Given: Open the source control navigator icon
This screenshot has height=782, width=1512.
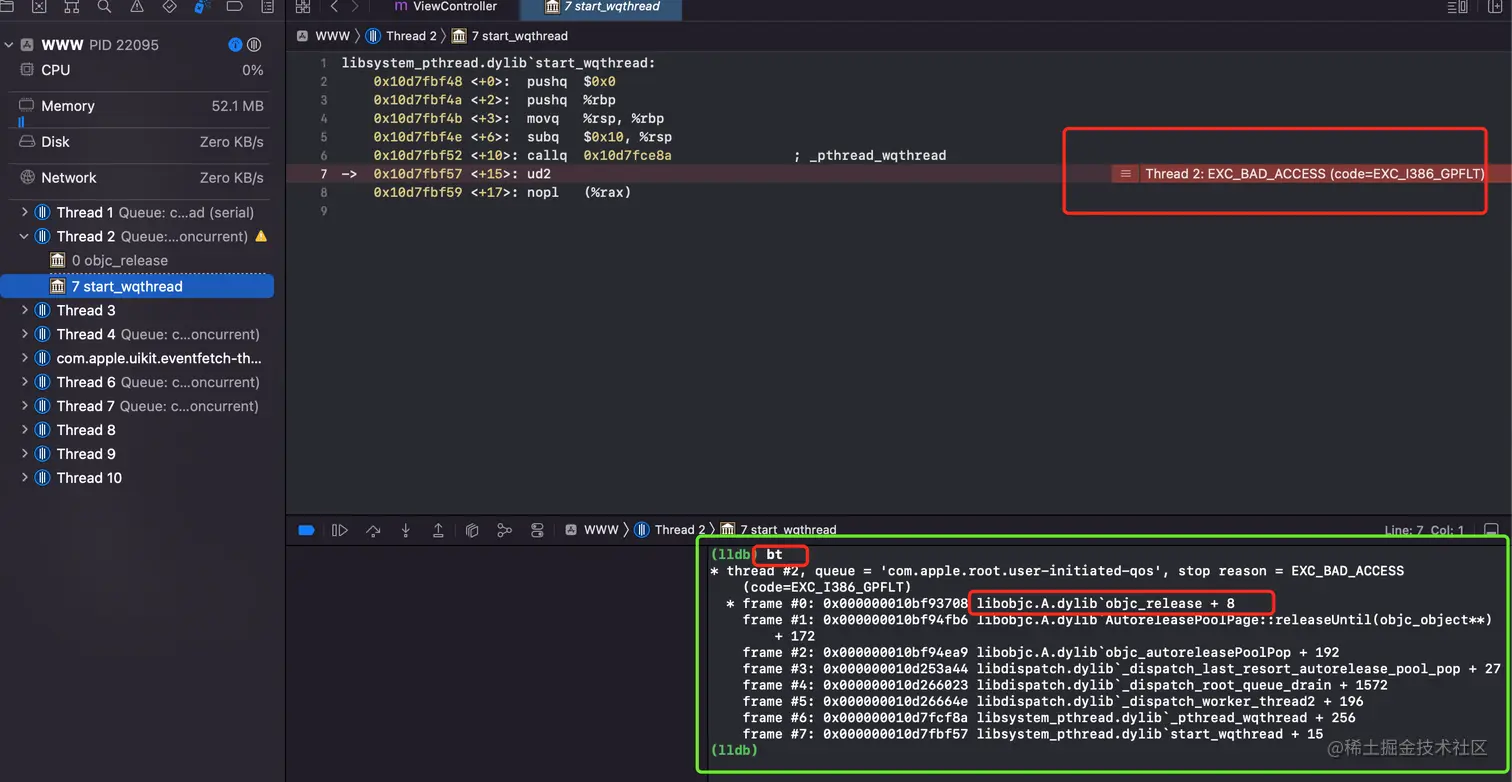Looking at the screenshot, I should [x=39, y=7].
